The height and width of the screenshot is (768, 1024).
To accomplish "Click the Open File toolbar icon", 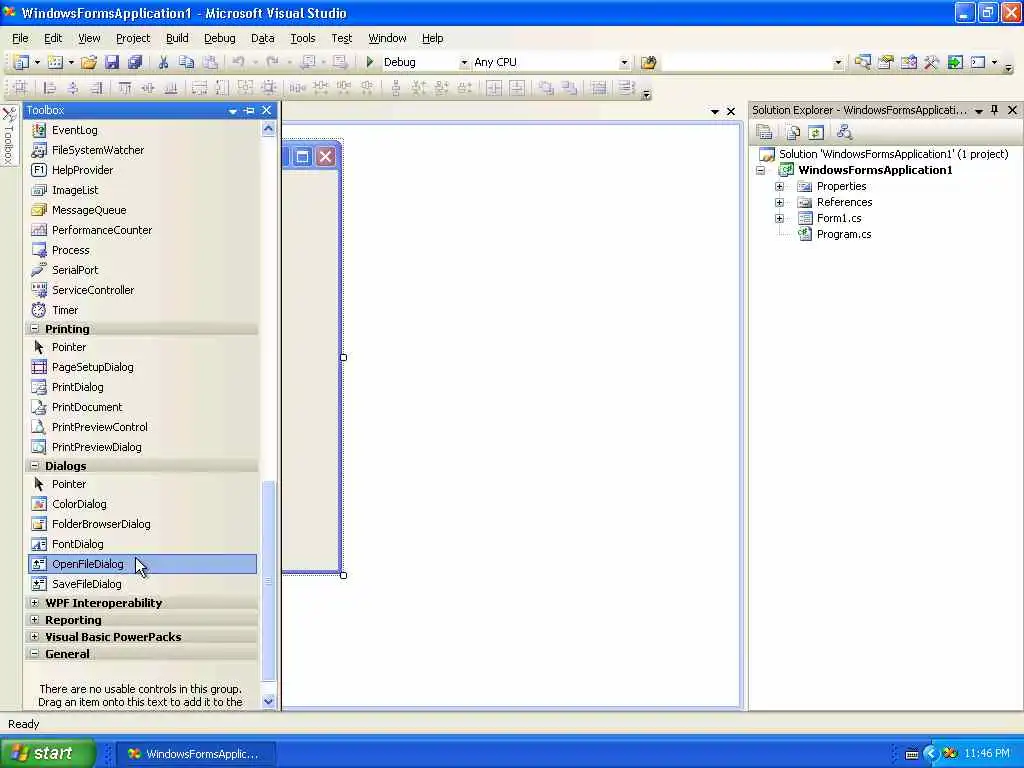I will [89, 62].
